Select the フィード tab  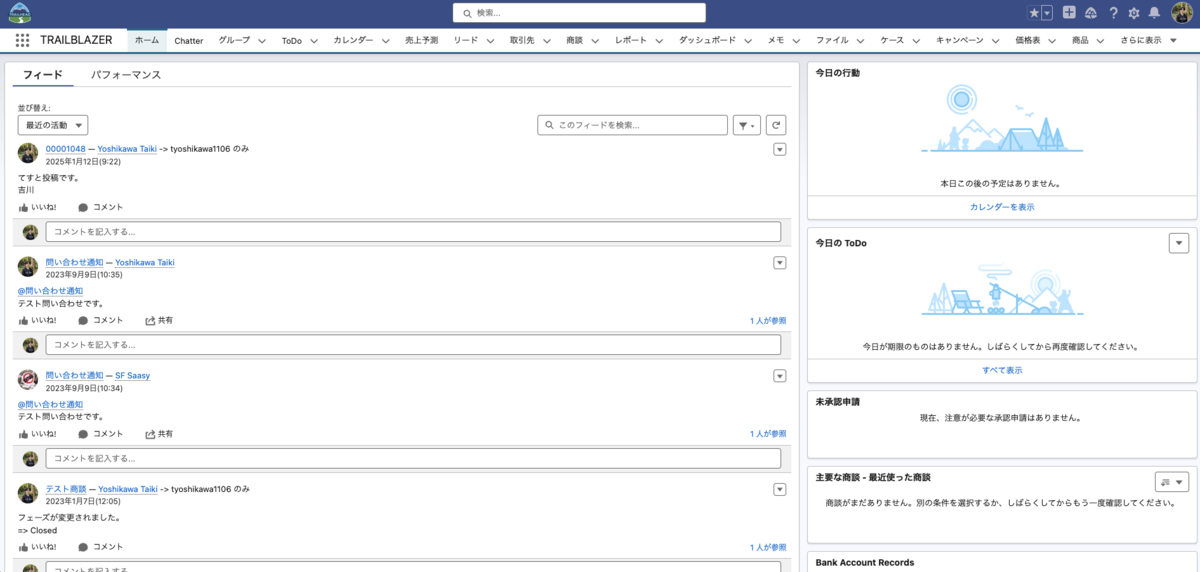(43, 75)
